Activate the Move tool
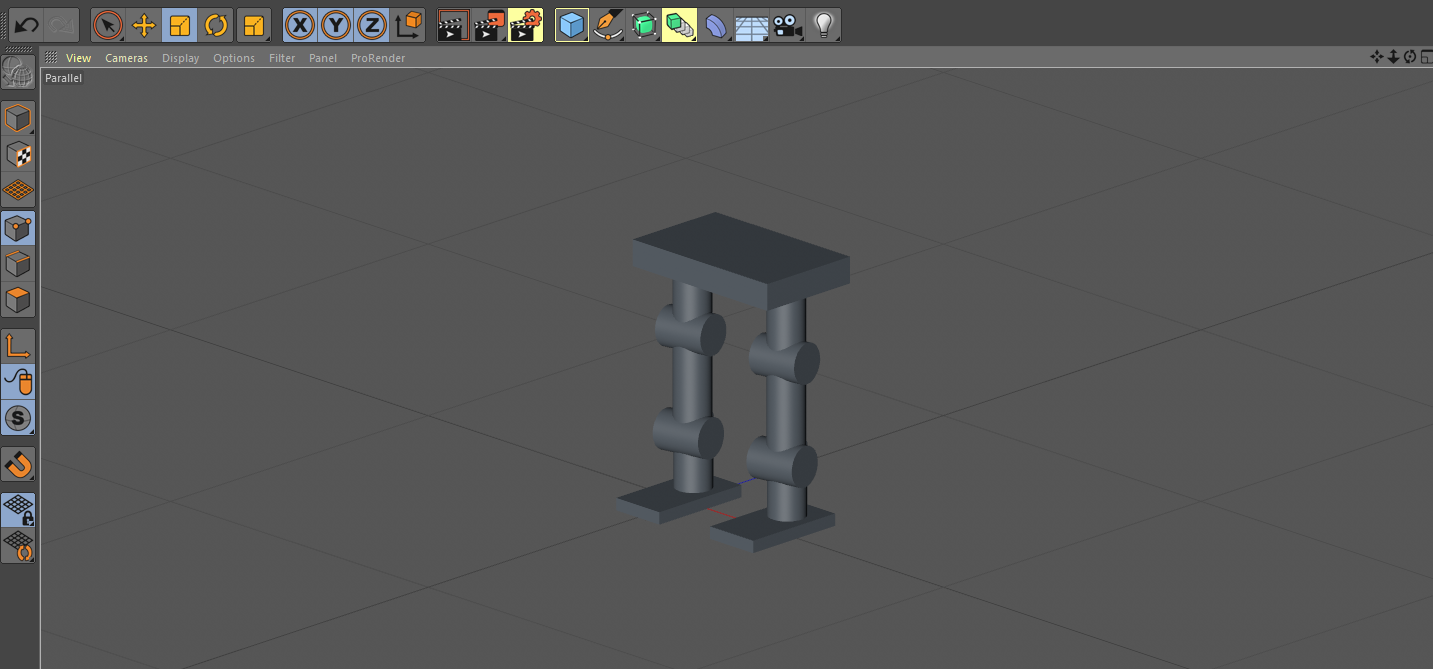The width and height of the screenshot is (1433, 669). click(x=144, y=24)
